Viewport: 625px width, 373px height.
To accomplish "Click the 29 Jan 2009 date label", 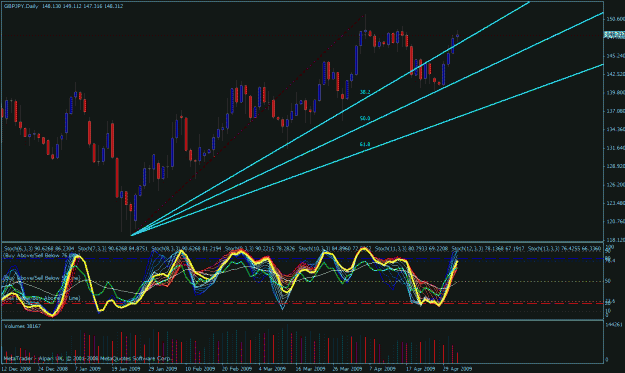I will [163, 369].
